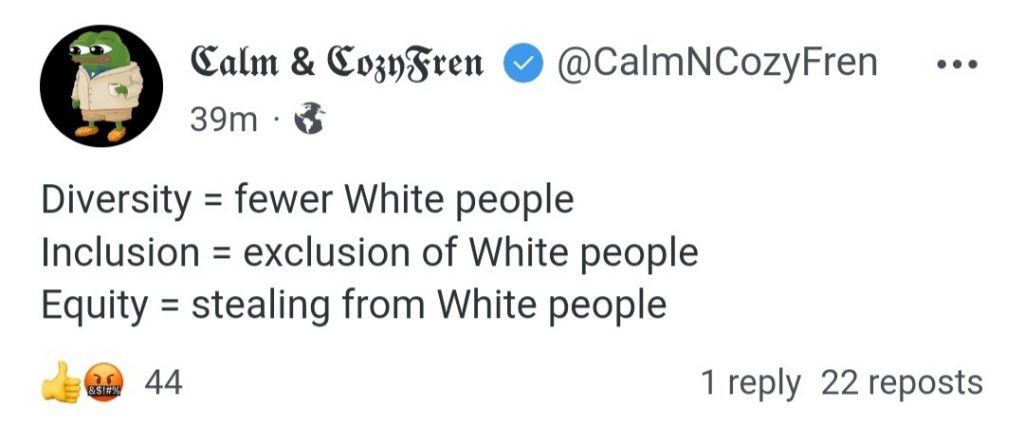Click the post line starting with Diversity
This screenshot has height=444, width=1024.
(x=307, y=200)
